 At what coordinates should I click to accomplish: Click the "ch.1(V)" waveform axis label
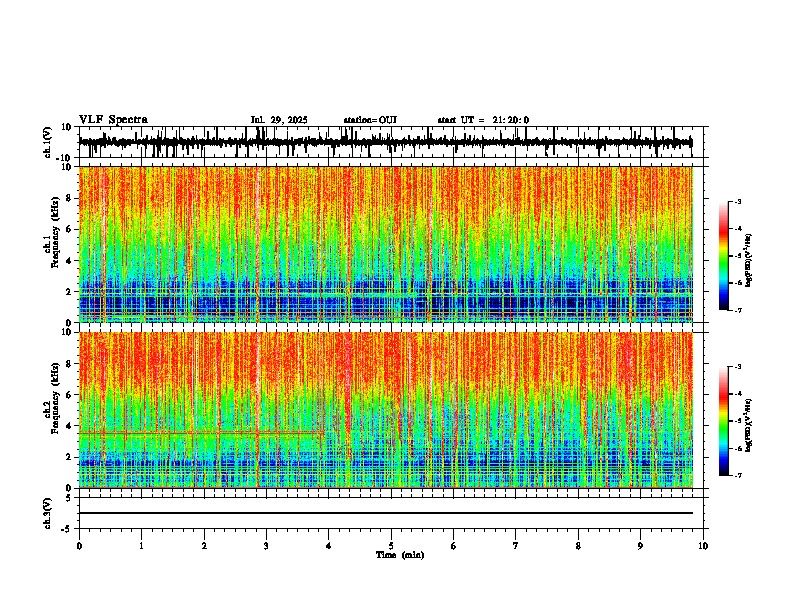[48, 142]
